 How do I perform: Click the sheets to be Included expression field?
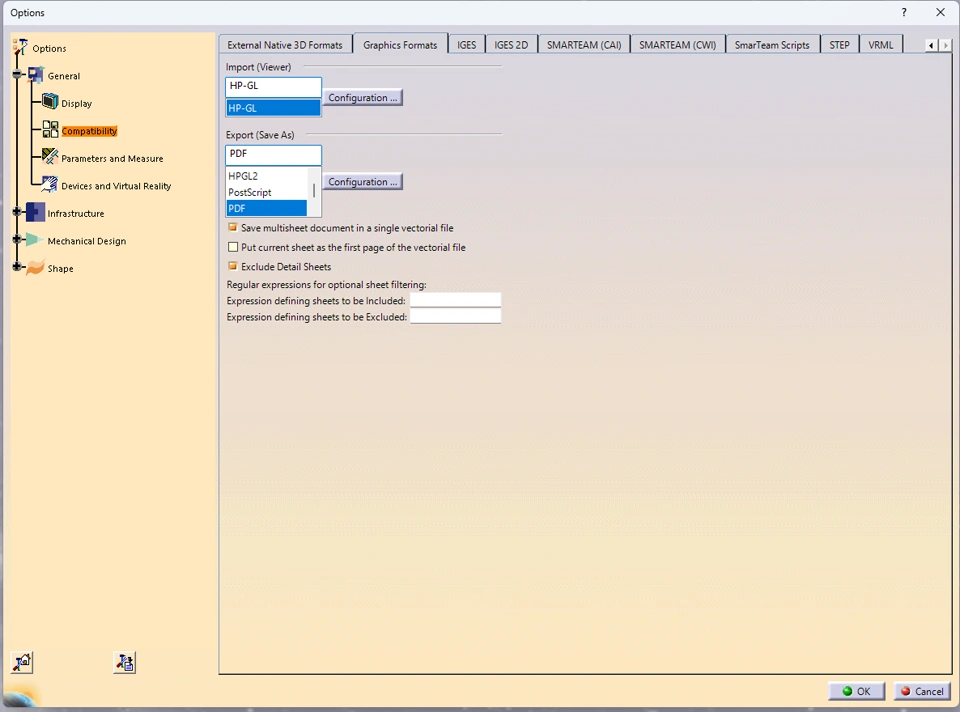(x=455, y=300)
